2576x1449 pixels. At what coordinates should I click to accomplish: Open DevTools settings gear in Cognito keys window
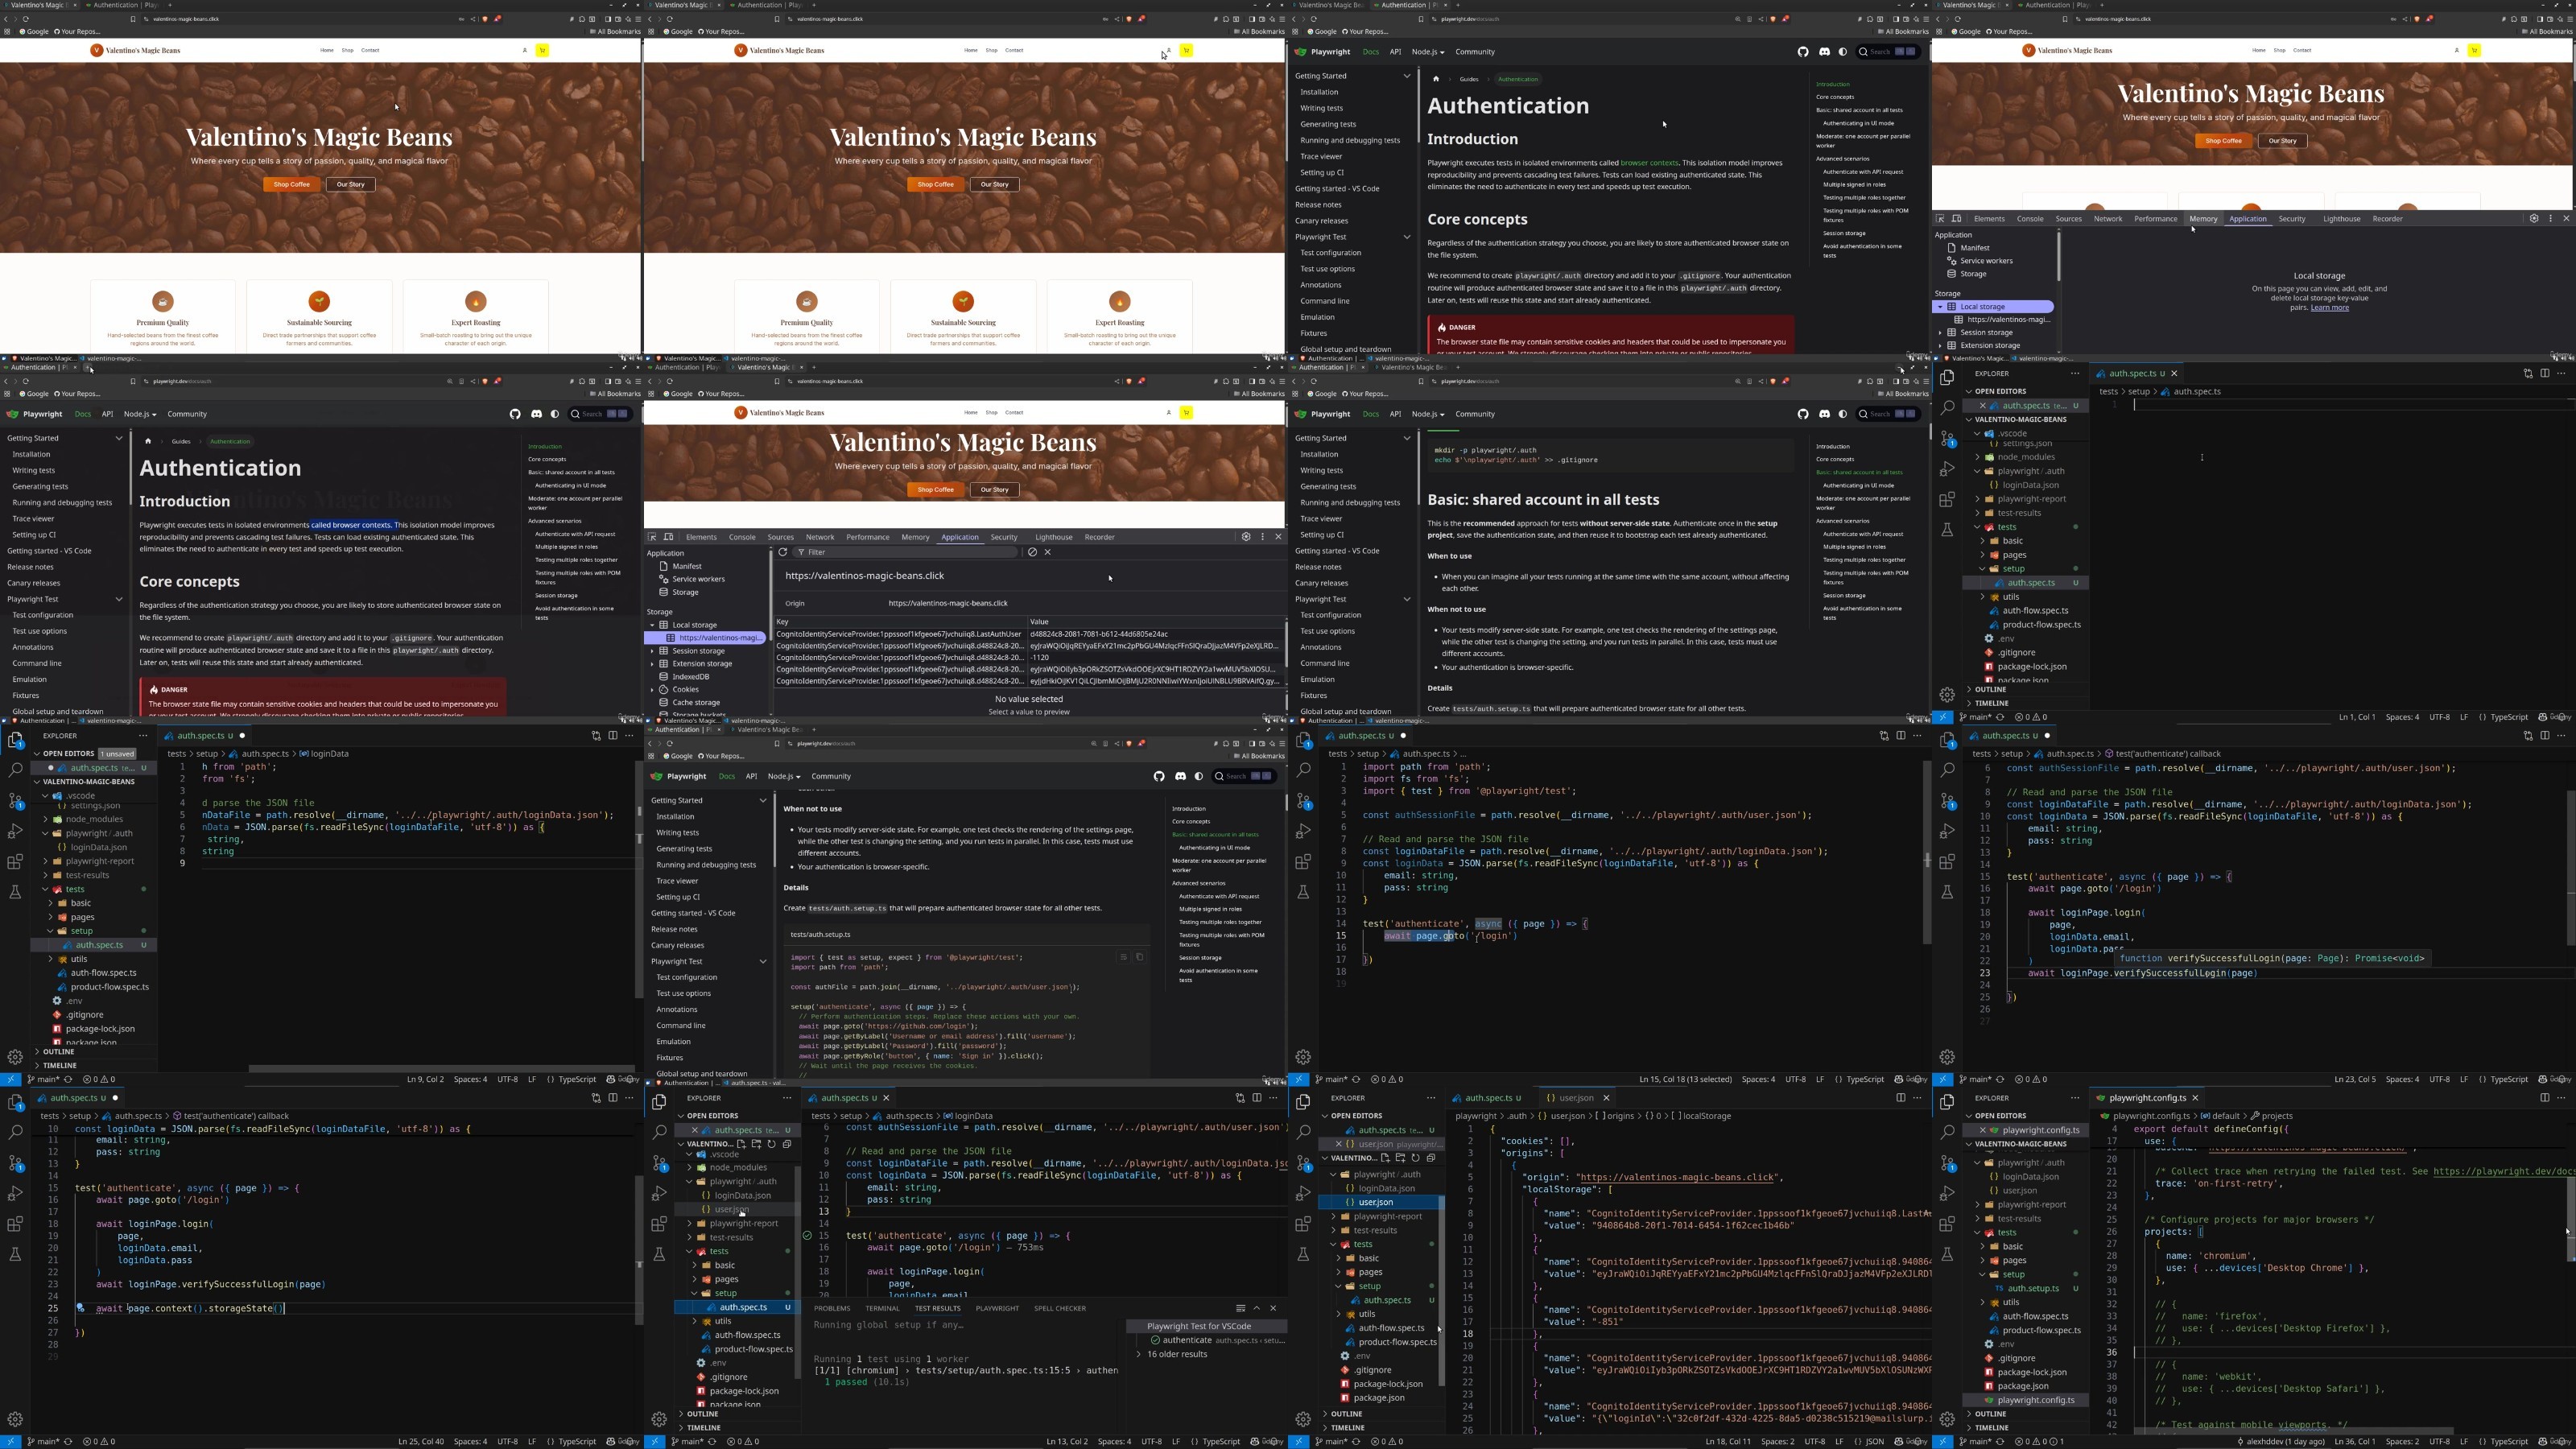(x=1246, y=537)
